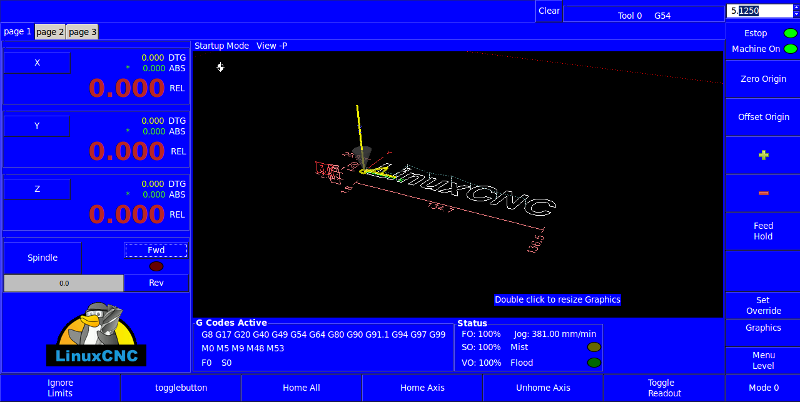The image size is (800, 402).
Task: Click the togglebutton at bottom
Action: 181,388
